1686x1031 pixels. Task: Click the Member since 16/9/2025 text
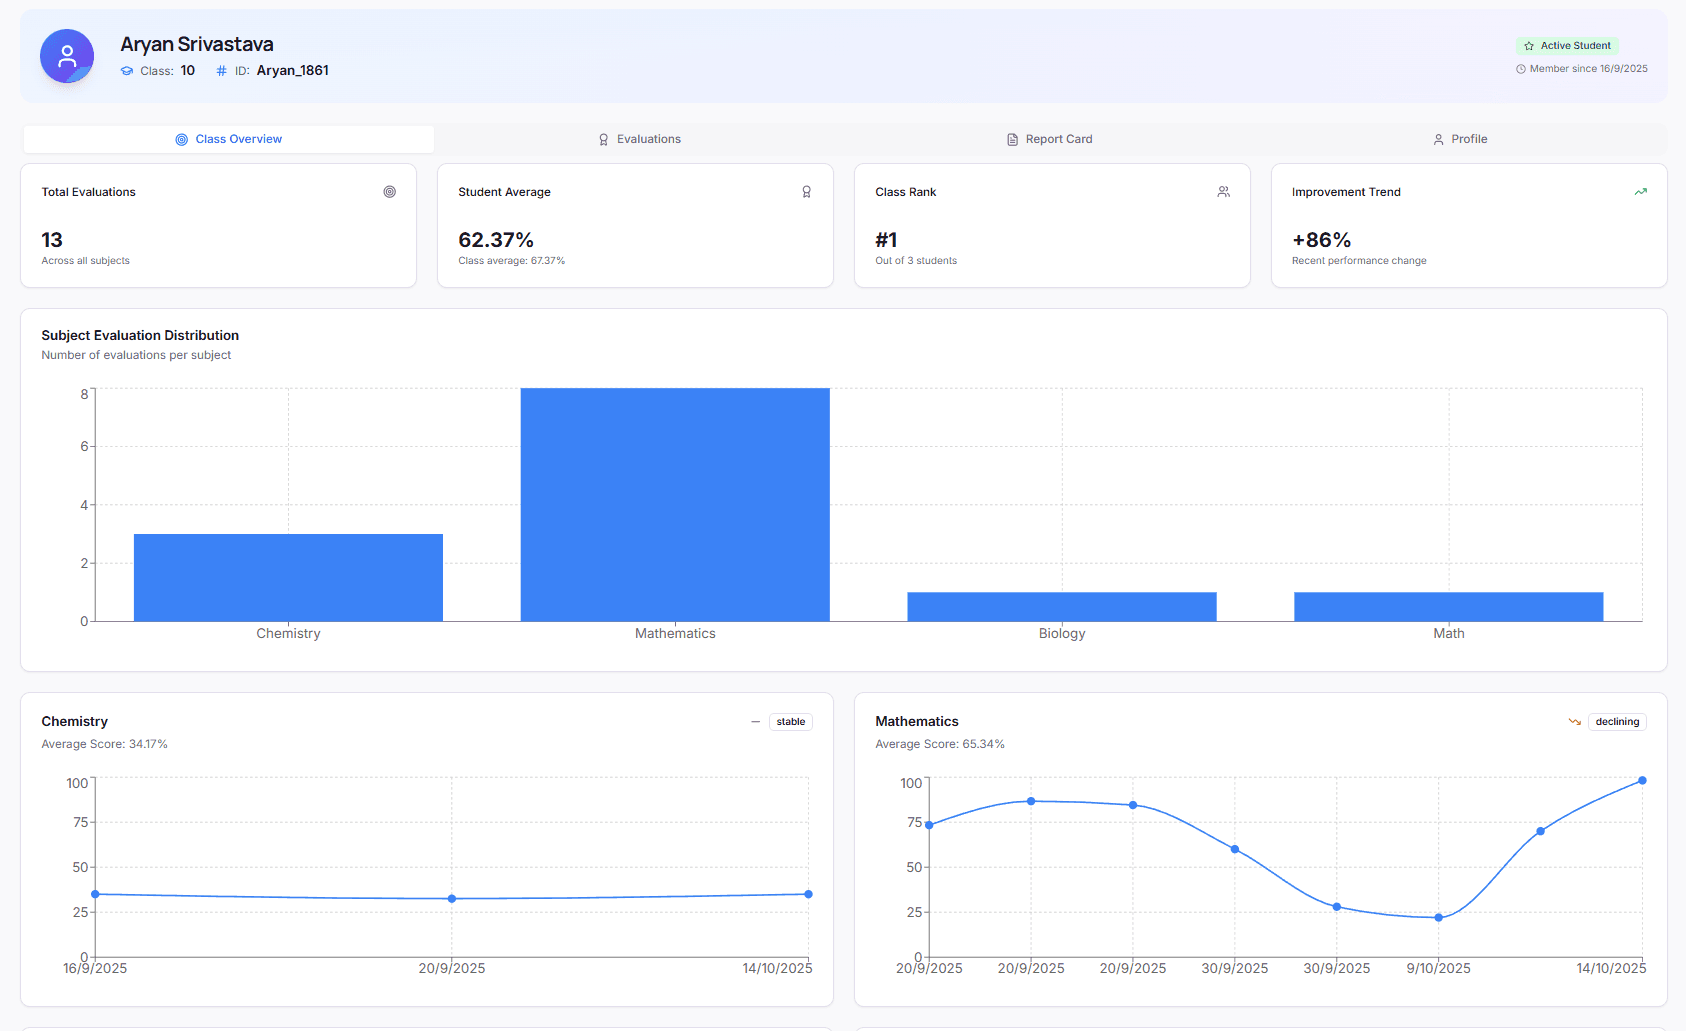tap(1589, 69)
